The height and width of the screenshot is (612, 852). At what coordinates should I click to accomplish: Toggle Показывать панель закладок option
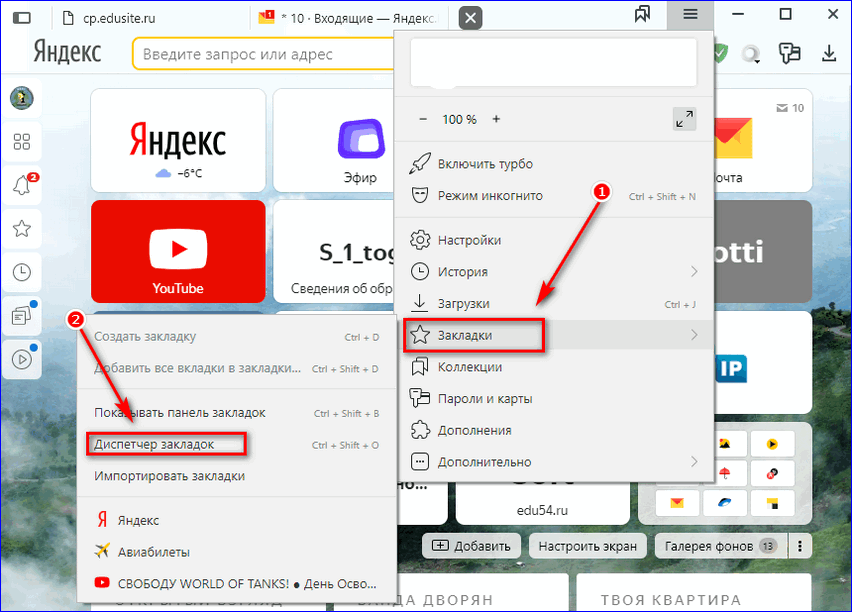pos(180,413)
